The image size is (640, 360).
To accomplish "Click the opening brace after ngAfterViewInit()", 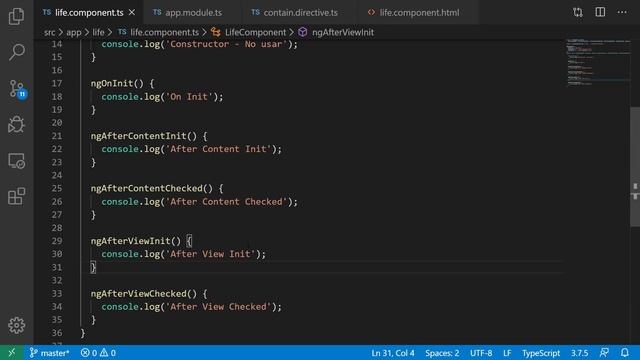I will point(189,241).
